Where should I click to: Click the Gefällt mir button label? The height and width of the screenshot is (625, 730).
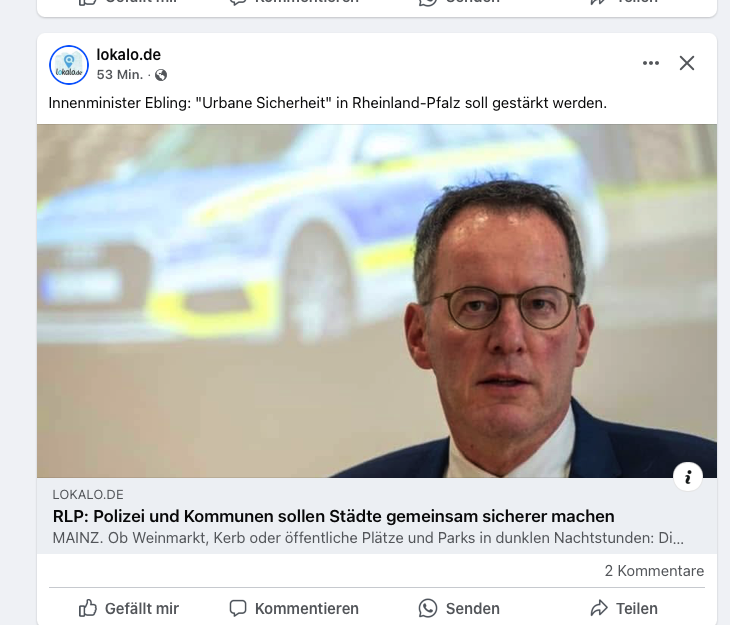142,608
